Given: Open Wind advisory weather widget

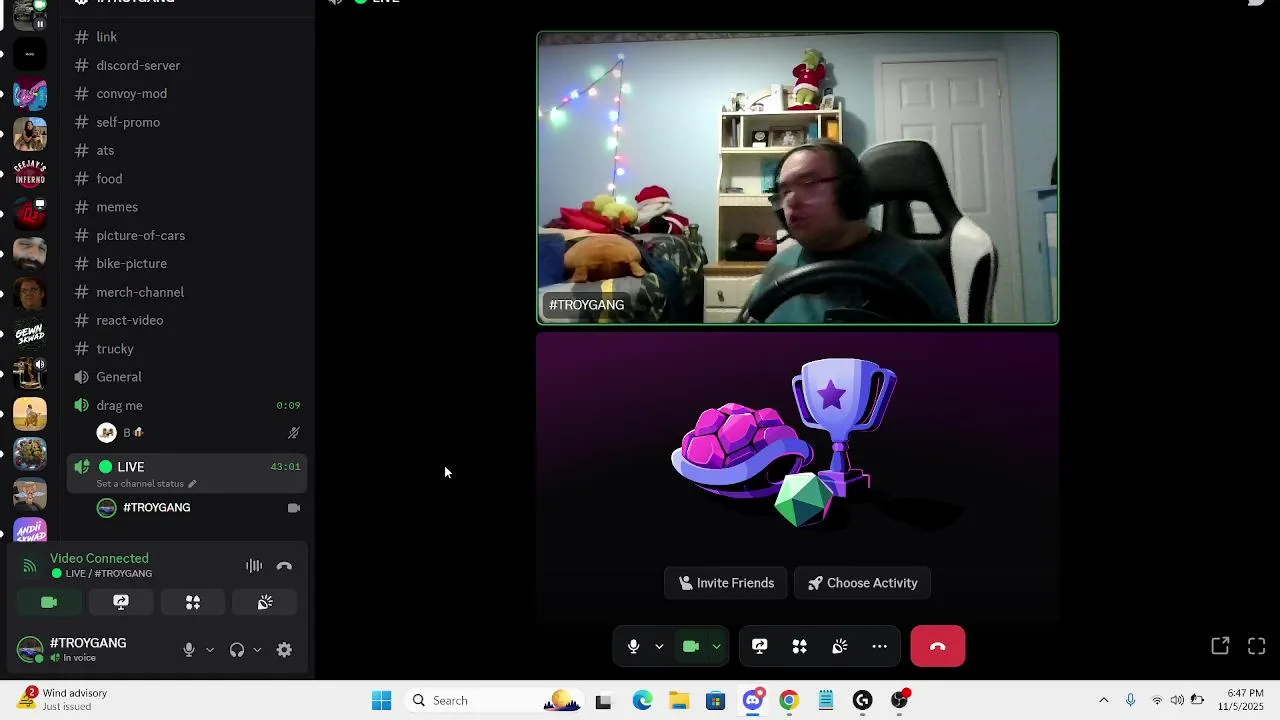Looking at the screenshot, I should 62,700.
